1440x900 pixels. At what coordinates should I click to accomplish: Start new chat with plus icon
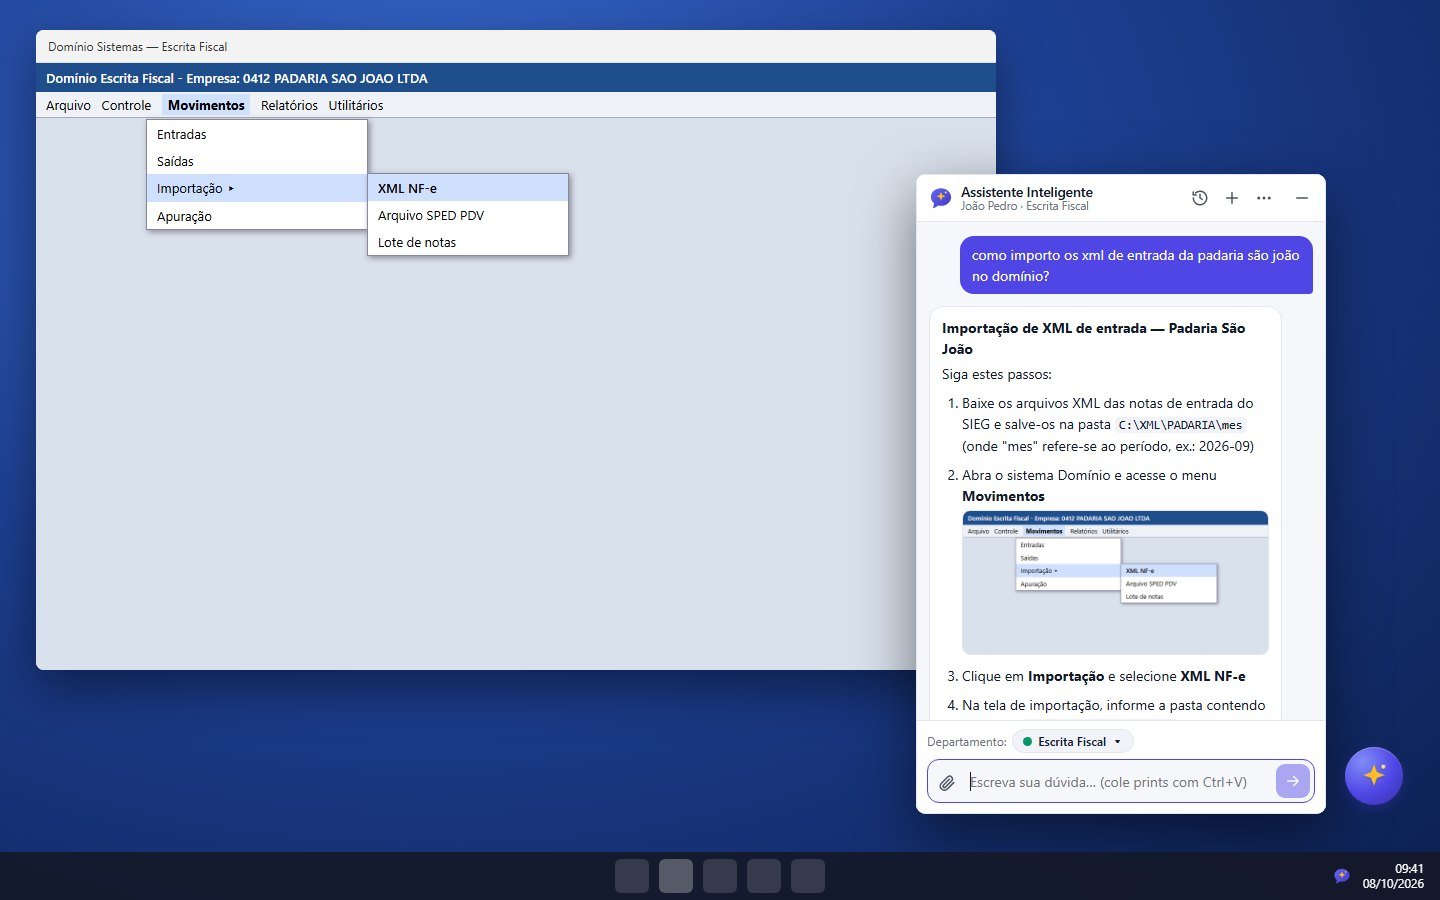pyautogui.click(x=1232, y=198)
